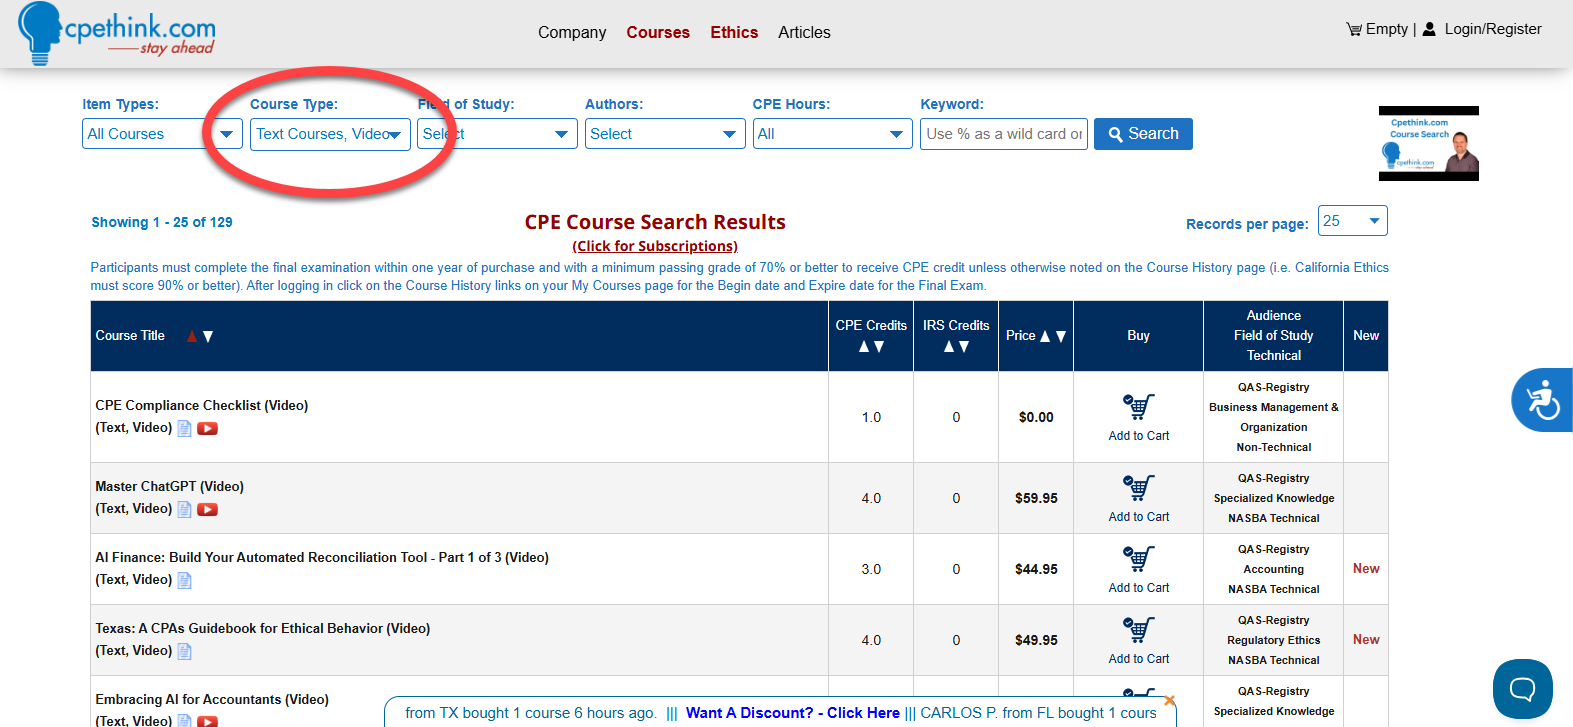Click cart icon for AI Finance $44.95 course
Image resolution: width=1573 pixels, height=727 pixels.
1138,558
